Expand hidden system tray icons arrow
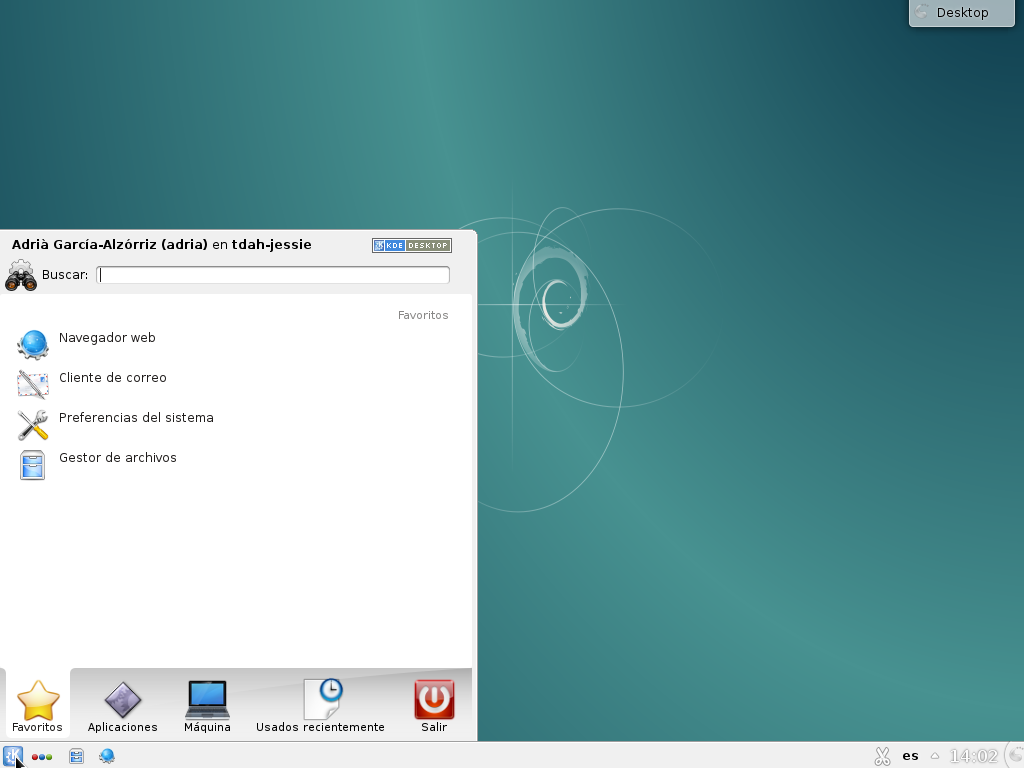The width and height of the screenshot is (1024, 768). click(x=935, y=756)
